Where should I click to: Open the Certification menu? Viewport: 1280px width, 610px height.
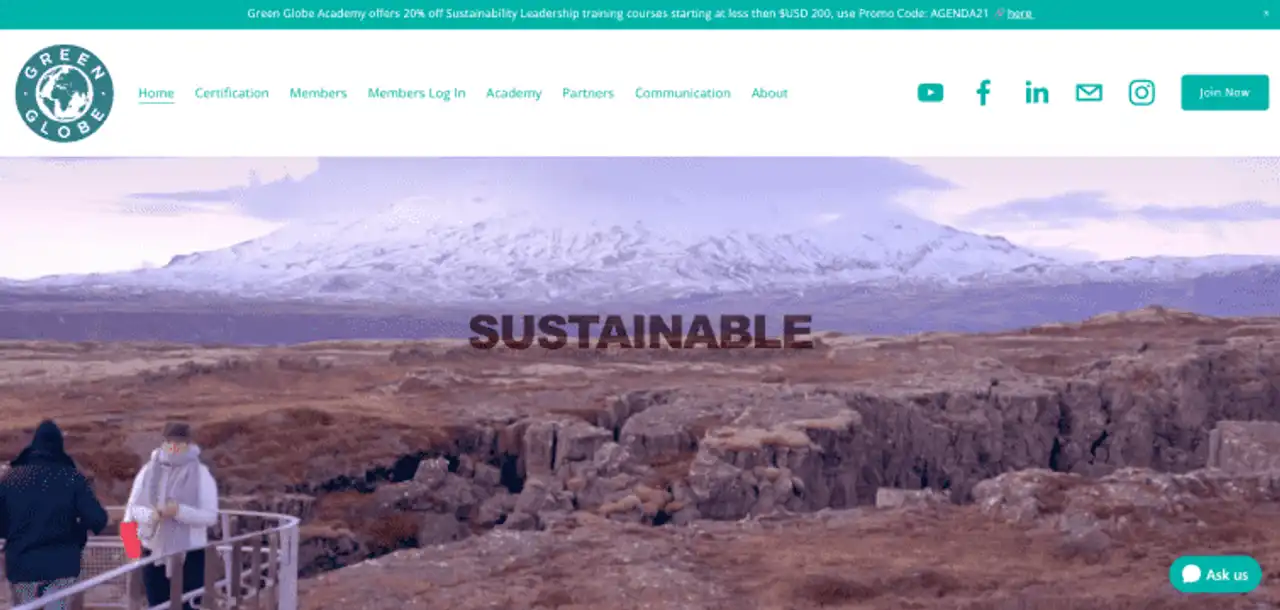[x=232, y=93]
